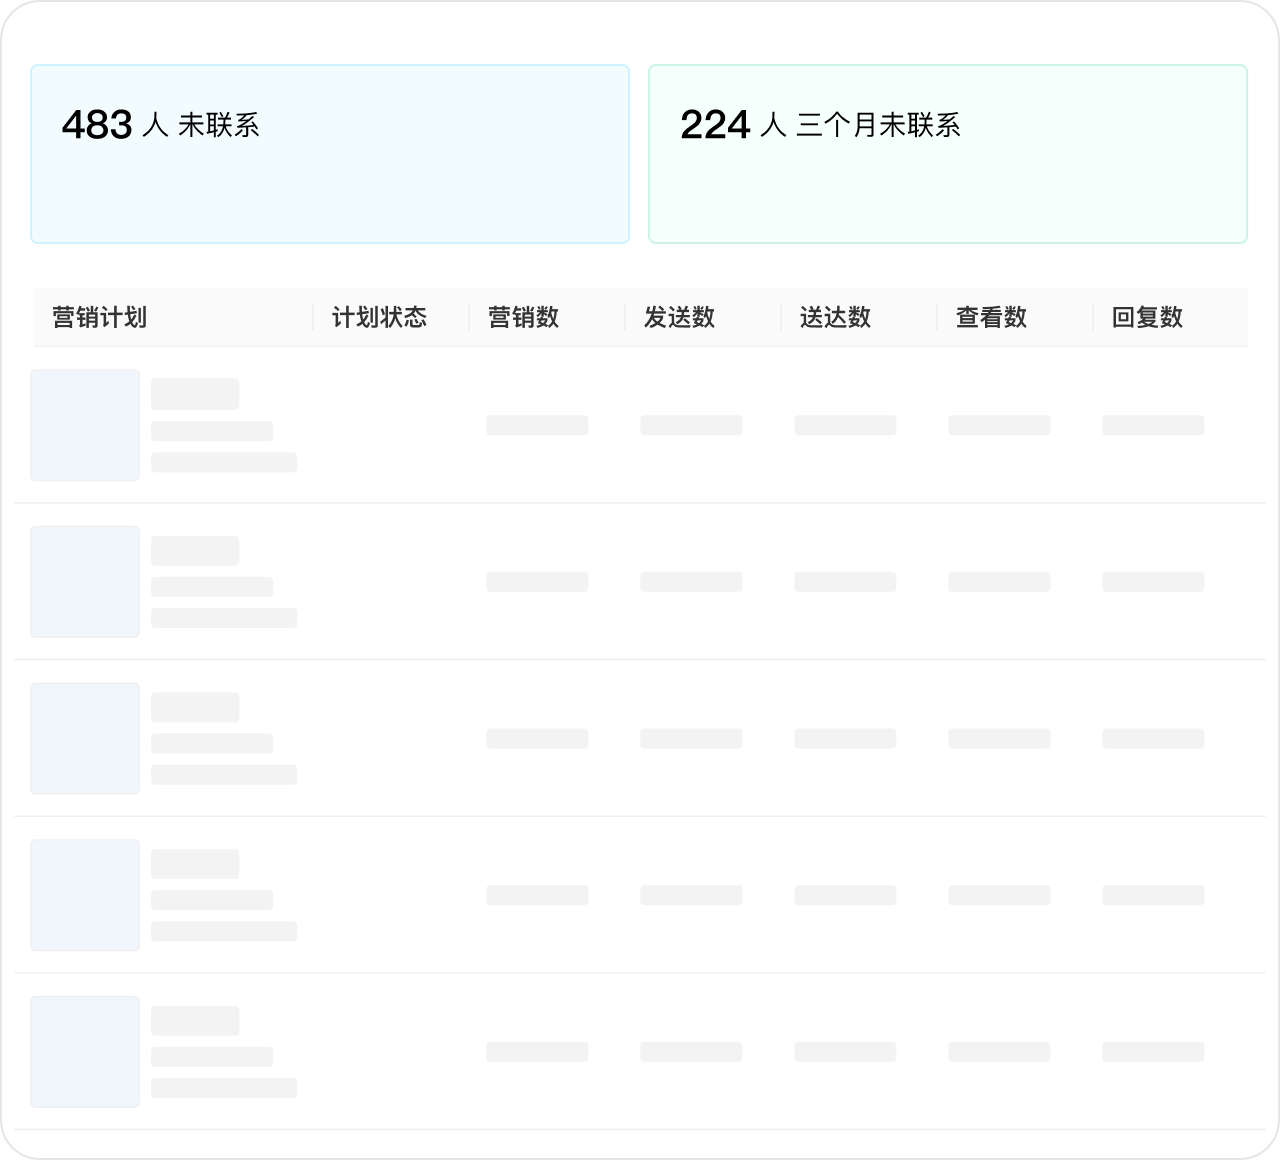Click the 查看数 column header
The height and width of the screenshot is (1160, 1280).
pos(991,318)
